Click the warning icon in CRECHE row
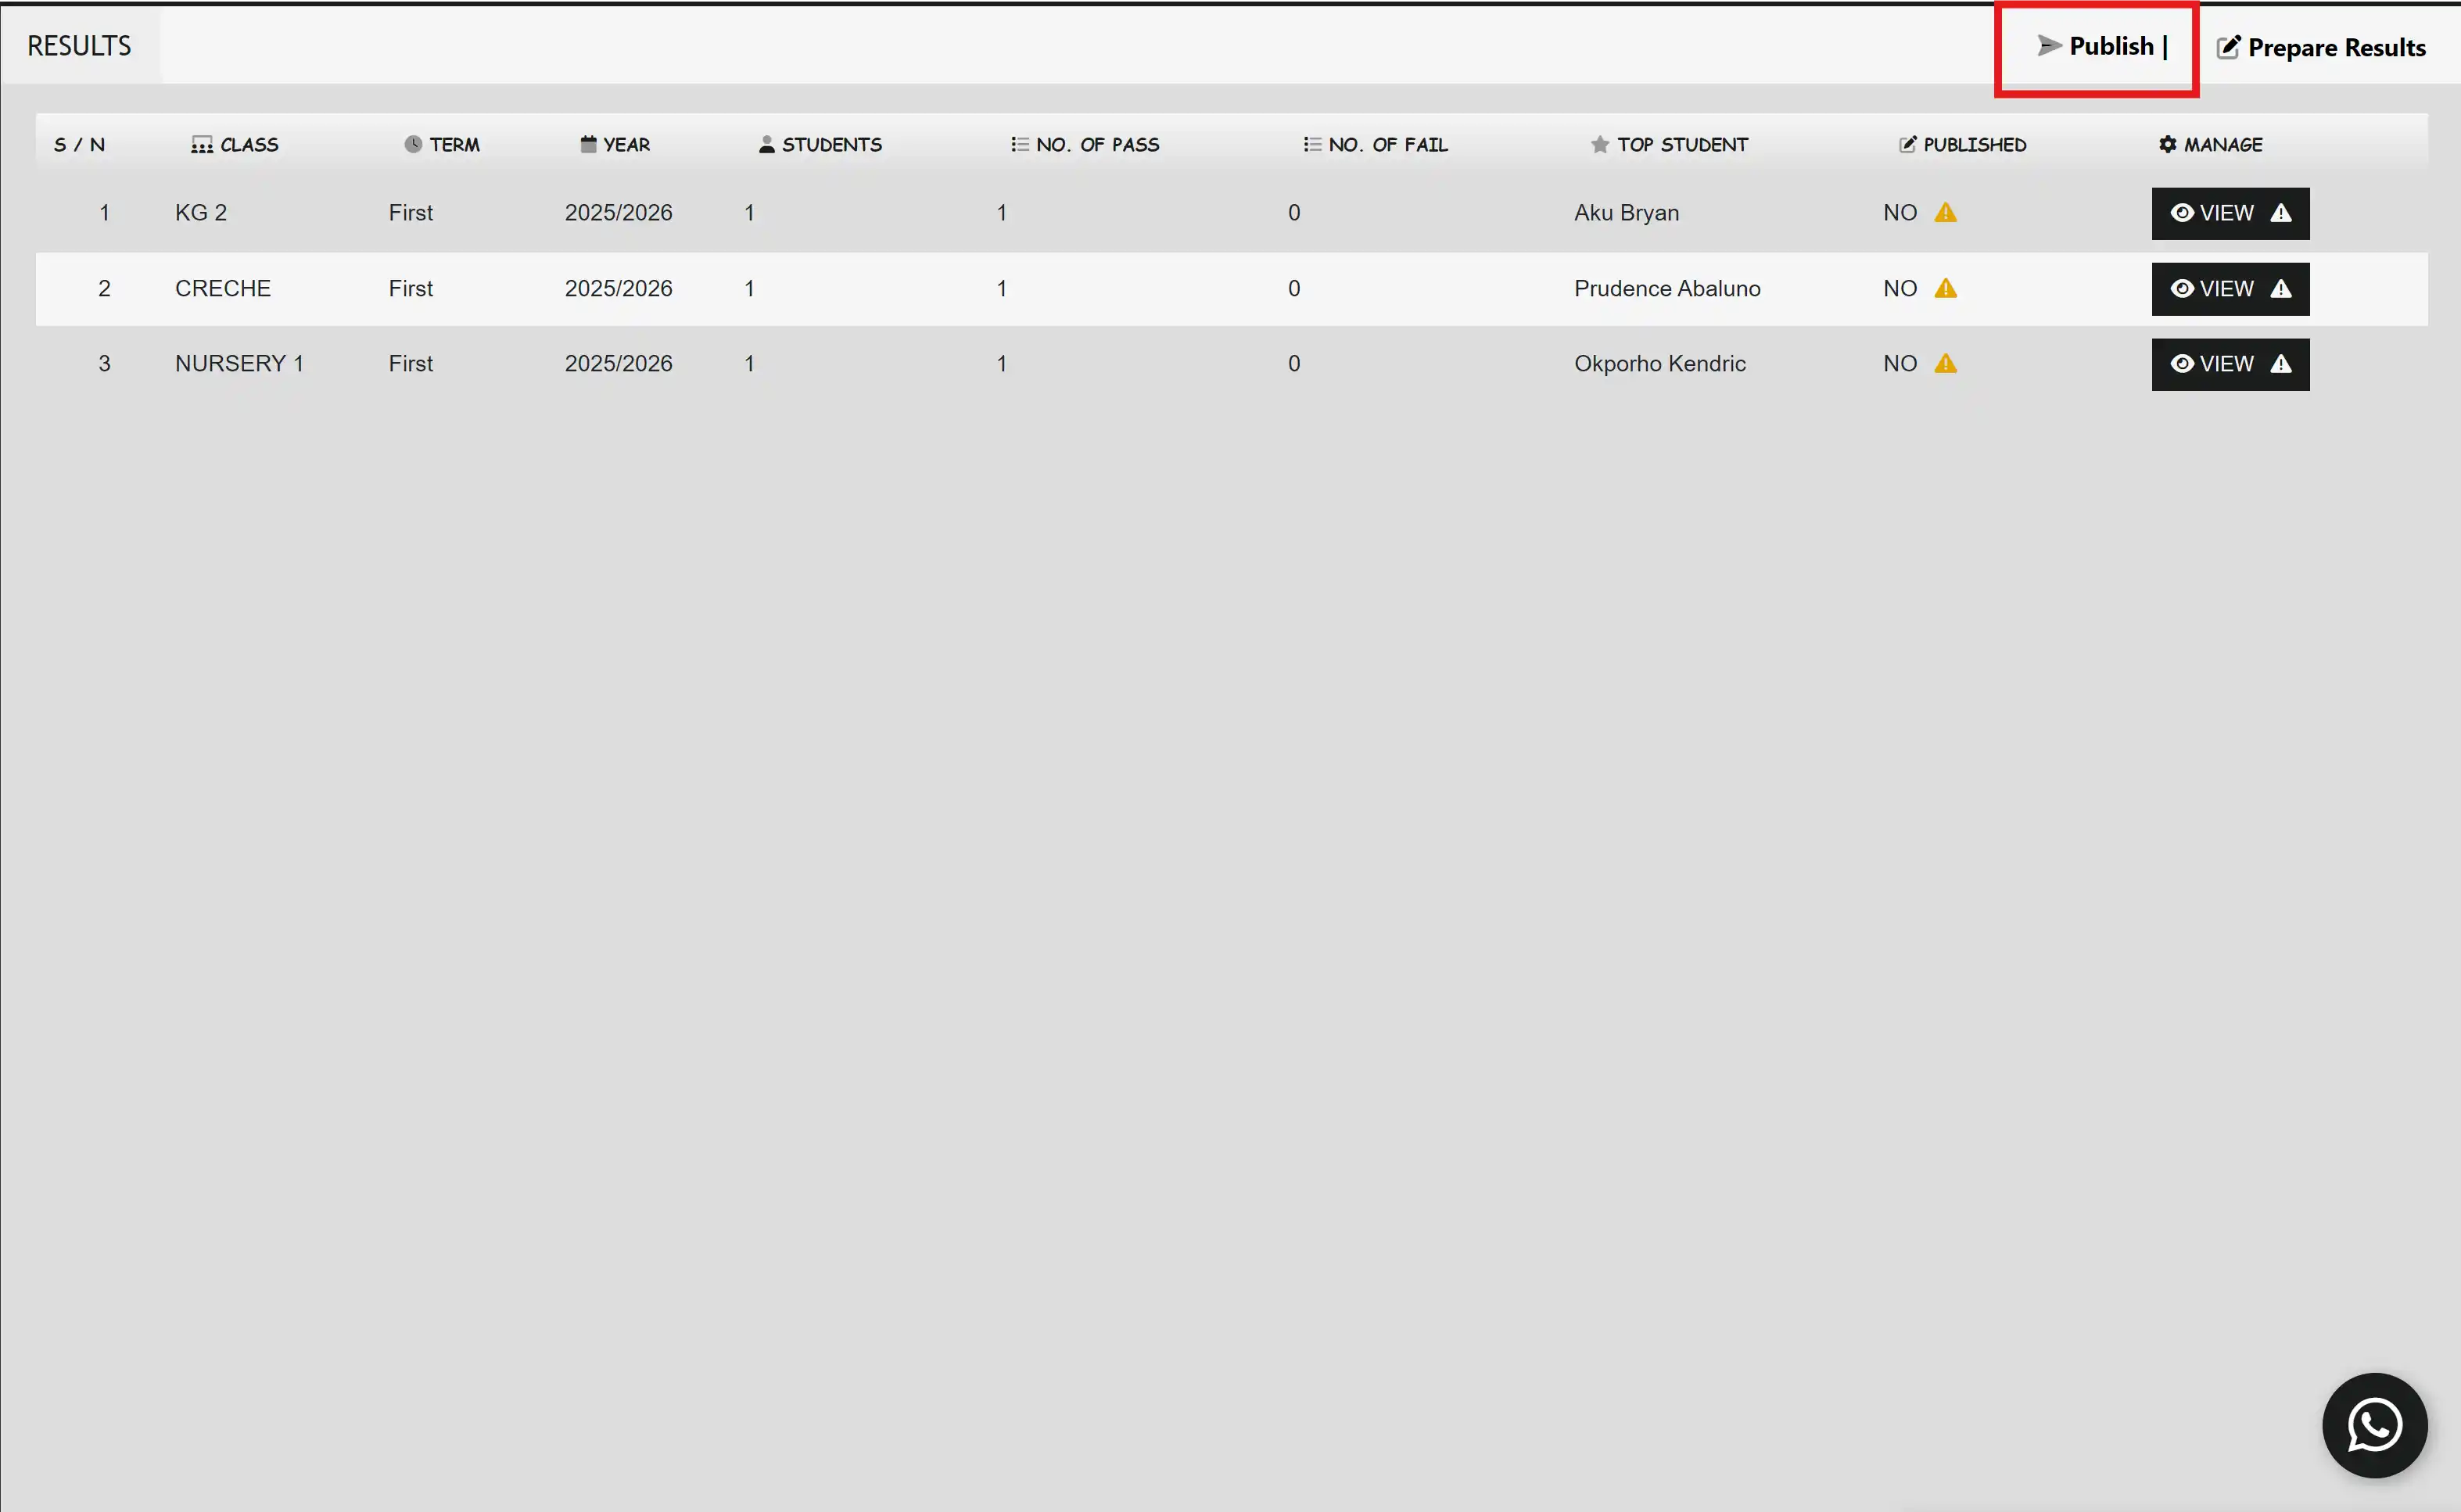 click(x=1945, y=289)
